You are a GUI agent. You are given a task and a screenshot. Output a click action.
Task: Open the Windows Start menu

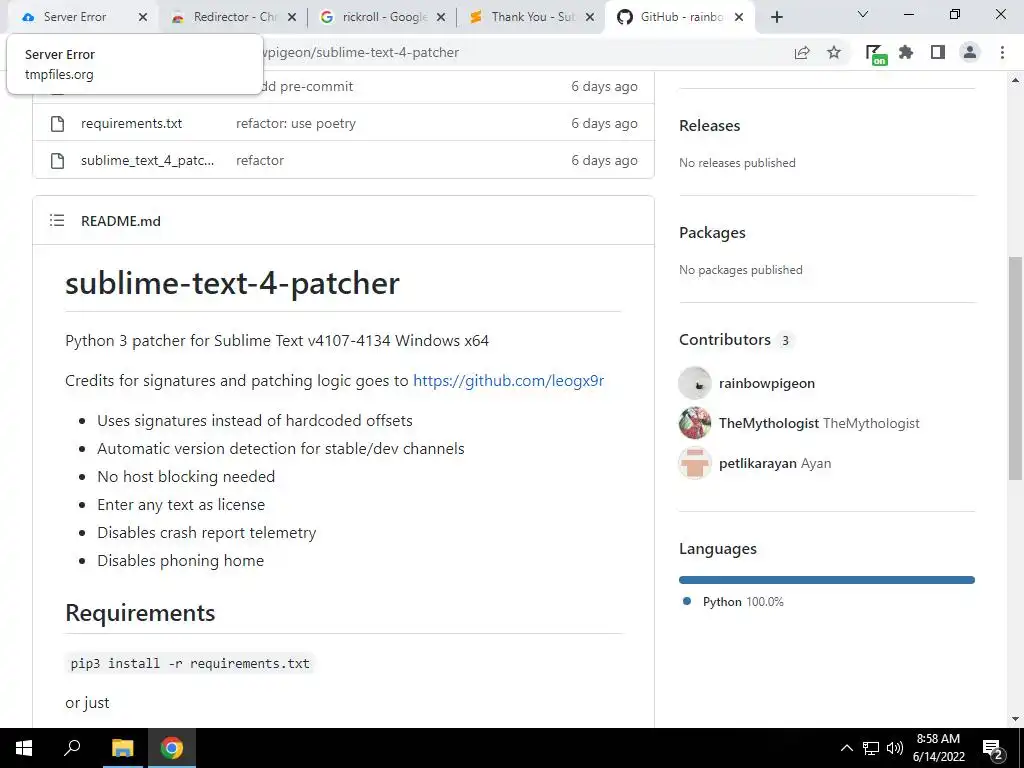tap(24, 748)
